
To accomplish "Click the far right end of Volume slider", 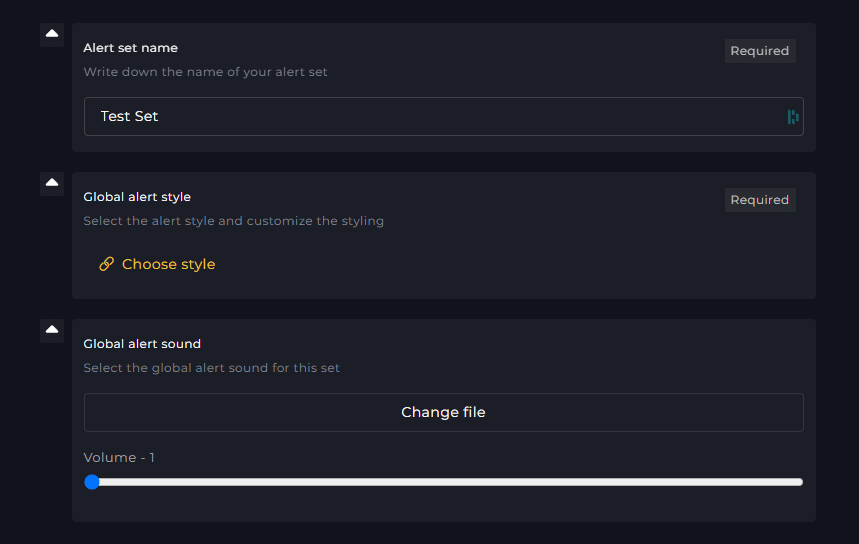I will click(x=800, y=482).
